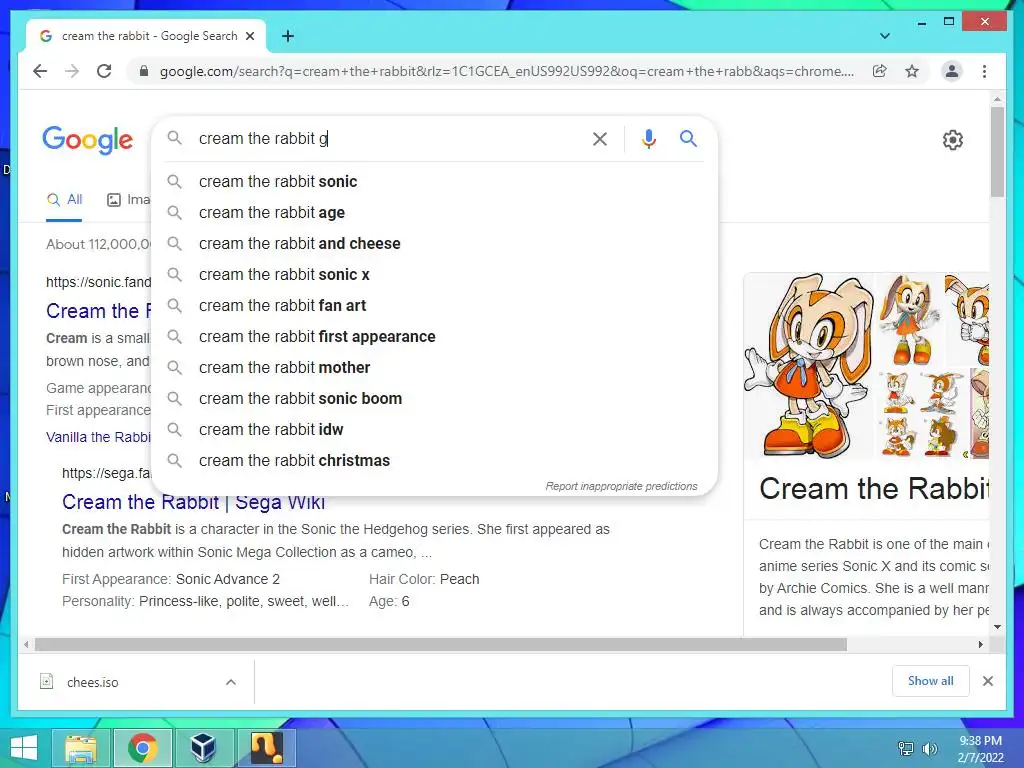Image resolution: width=1024 pixels, height=768 pixels.
Task: Select suggestion 'cream the rabbit first appearance'
Action: pyautogui.click(x=434, y=336)
